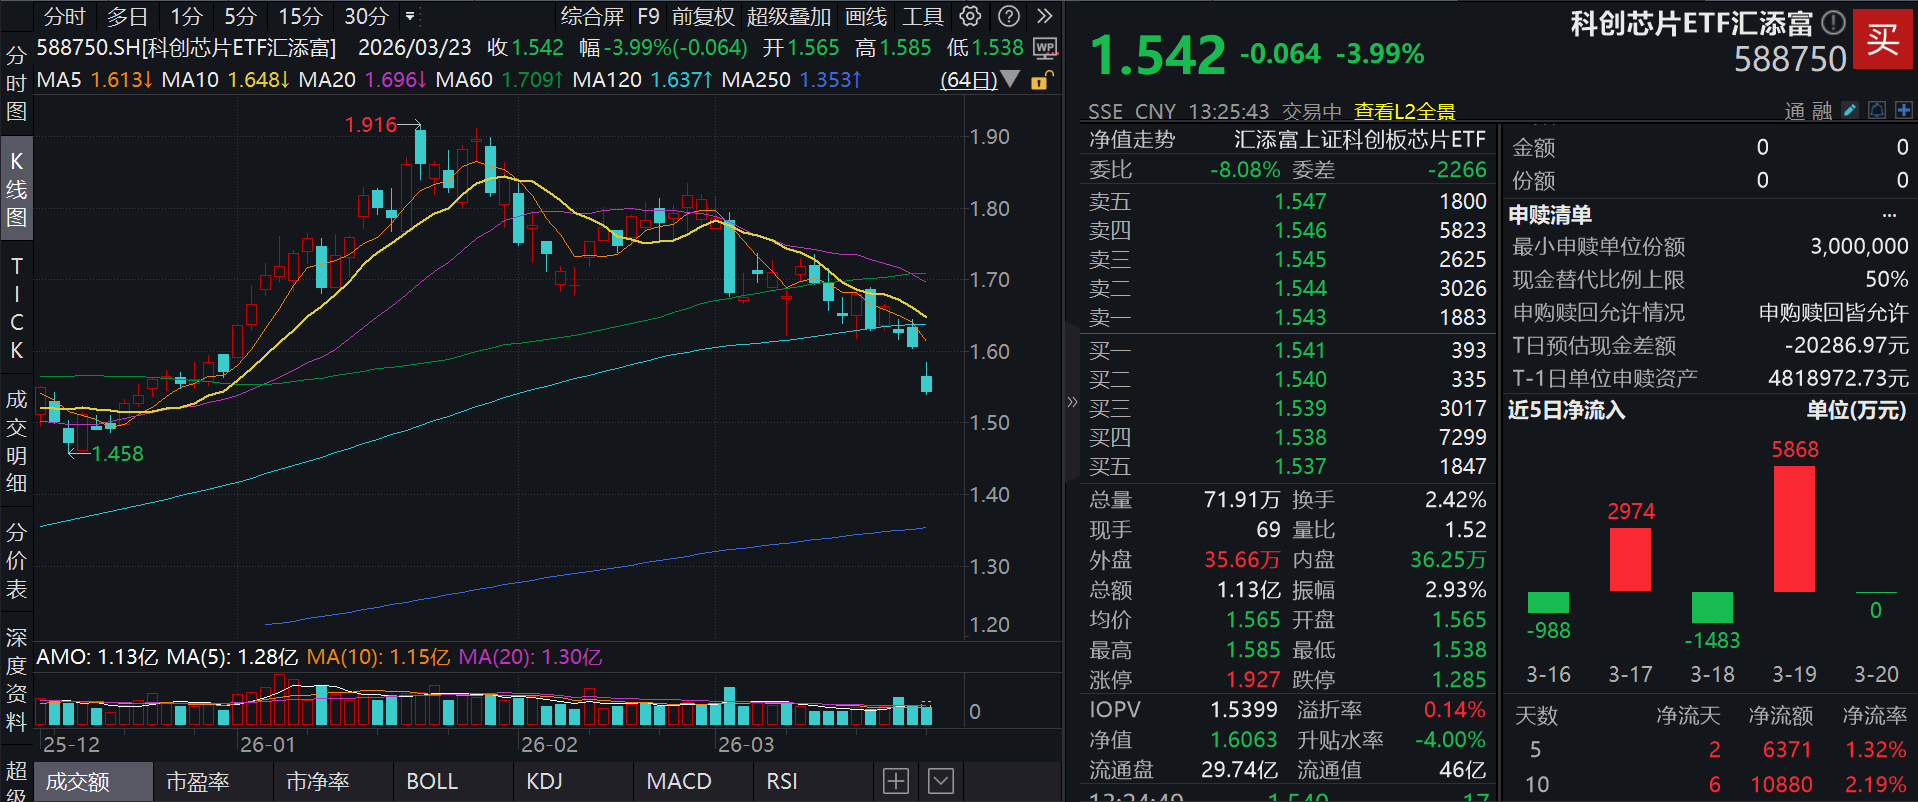Click the info icon beside 科创芯片ETF汇添富

[1833, 22]
